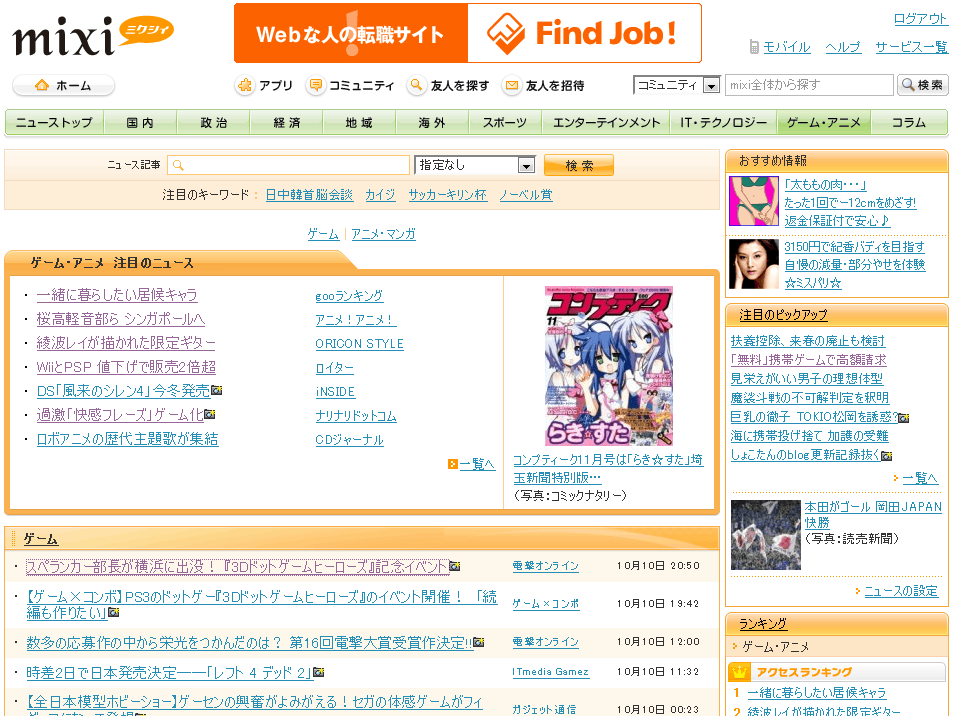Open the アニメ・マンガ sub-category link
The image size is (953, 716).
point(384,233)
